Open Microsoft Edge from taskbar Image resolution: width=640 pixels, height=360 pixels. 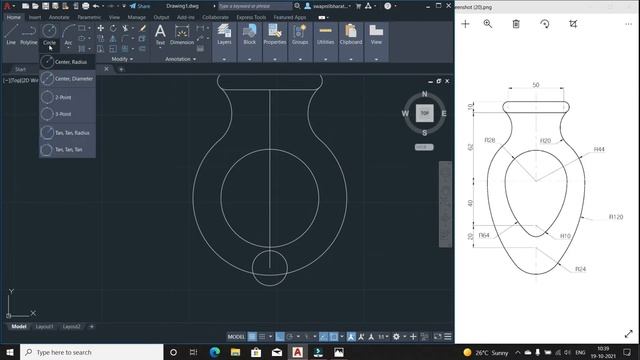215,352
